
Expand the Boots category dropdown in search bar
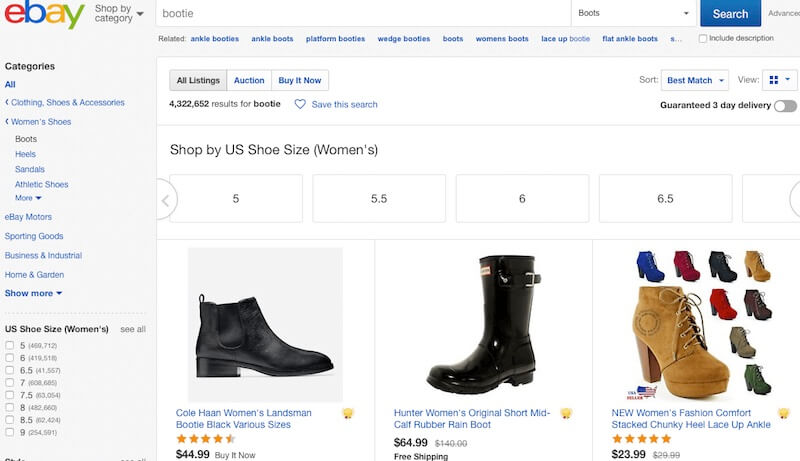633,13
